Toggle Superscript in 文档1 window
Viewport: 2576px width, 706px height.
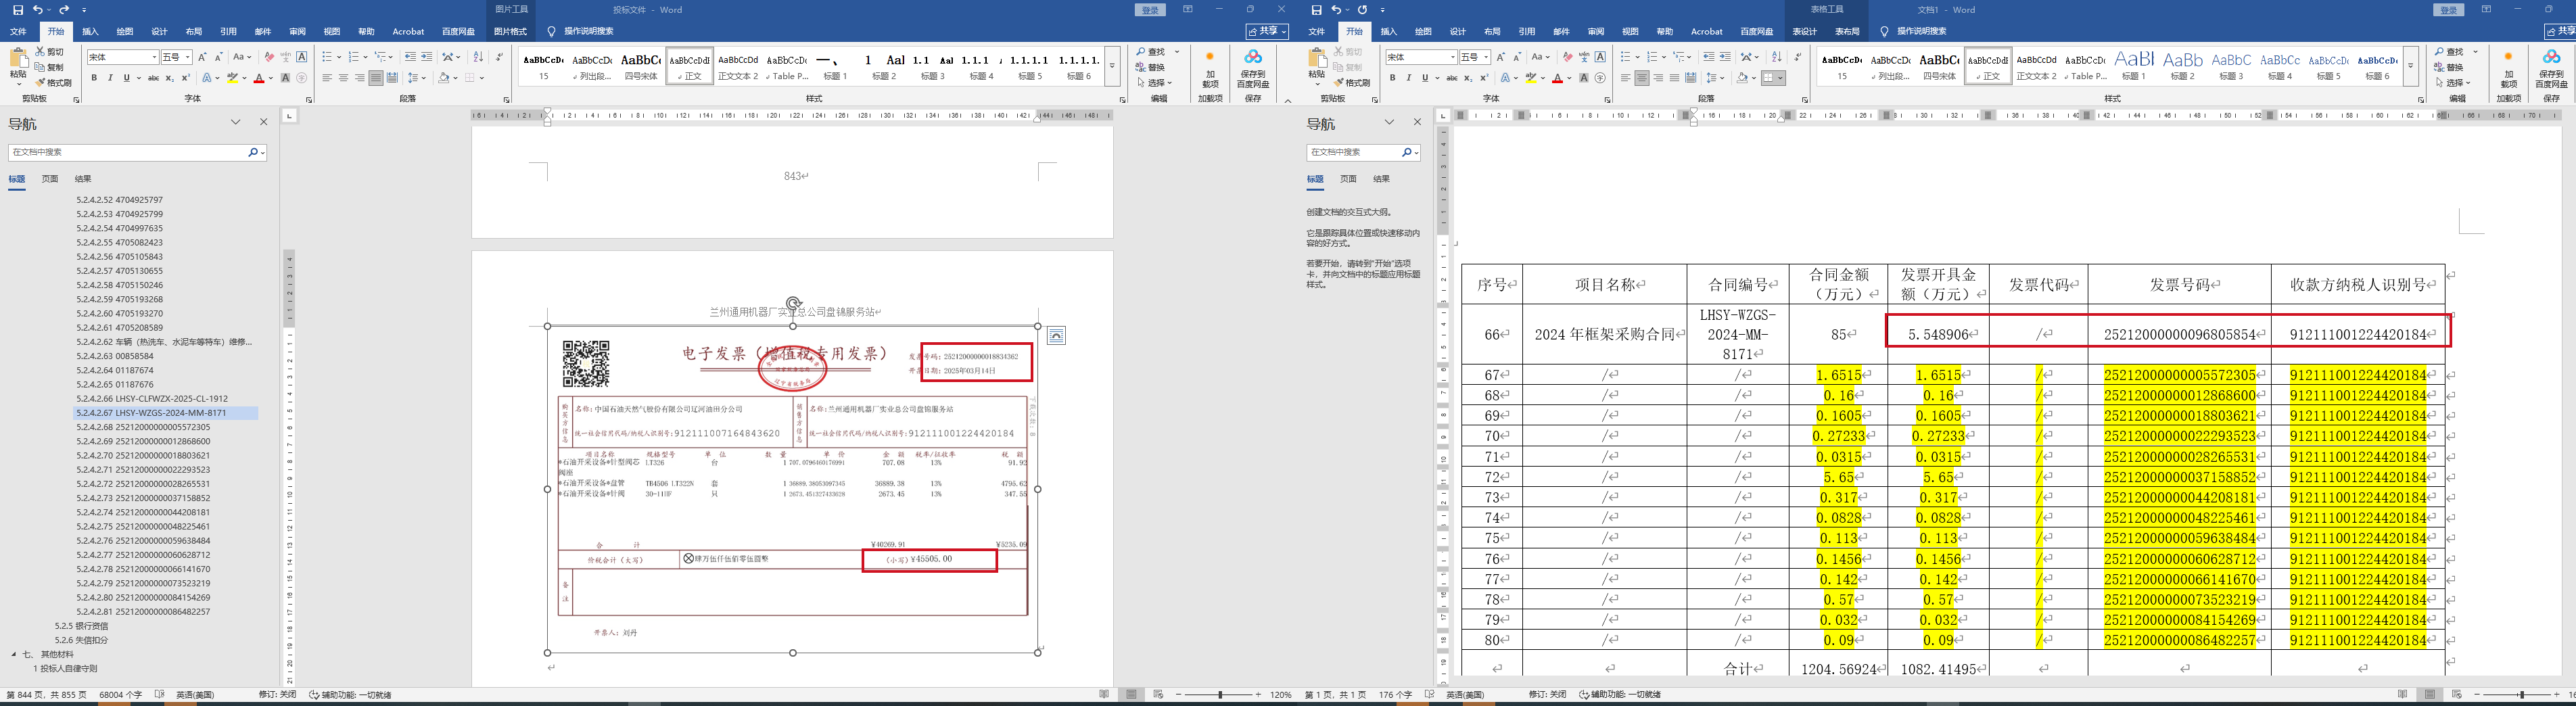click(1485, 78)
